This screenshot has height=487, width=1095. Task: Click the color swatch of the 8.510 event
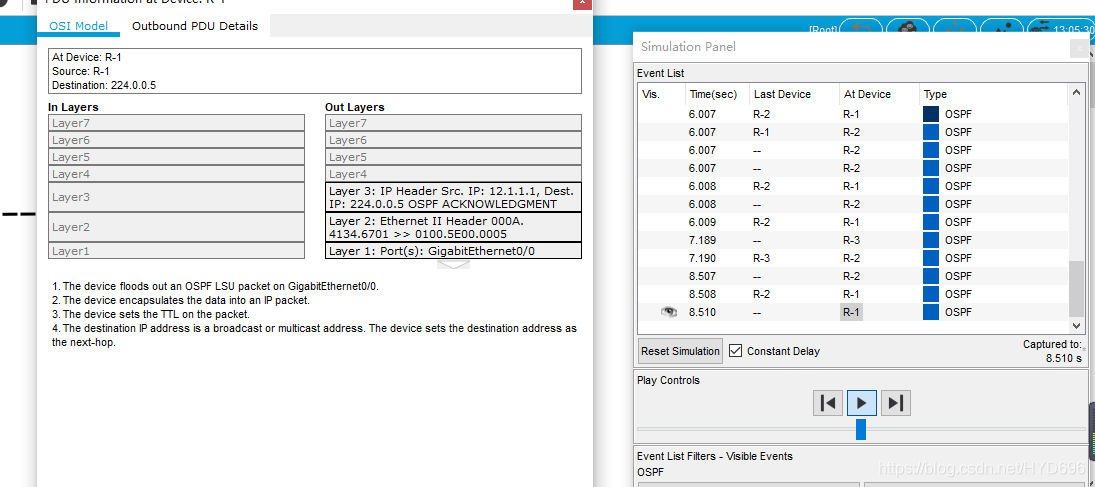pyautogui.click(x=931, y=312)
